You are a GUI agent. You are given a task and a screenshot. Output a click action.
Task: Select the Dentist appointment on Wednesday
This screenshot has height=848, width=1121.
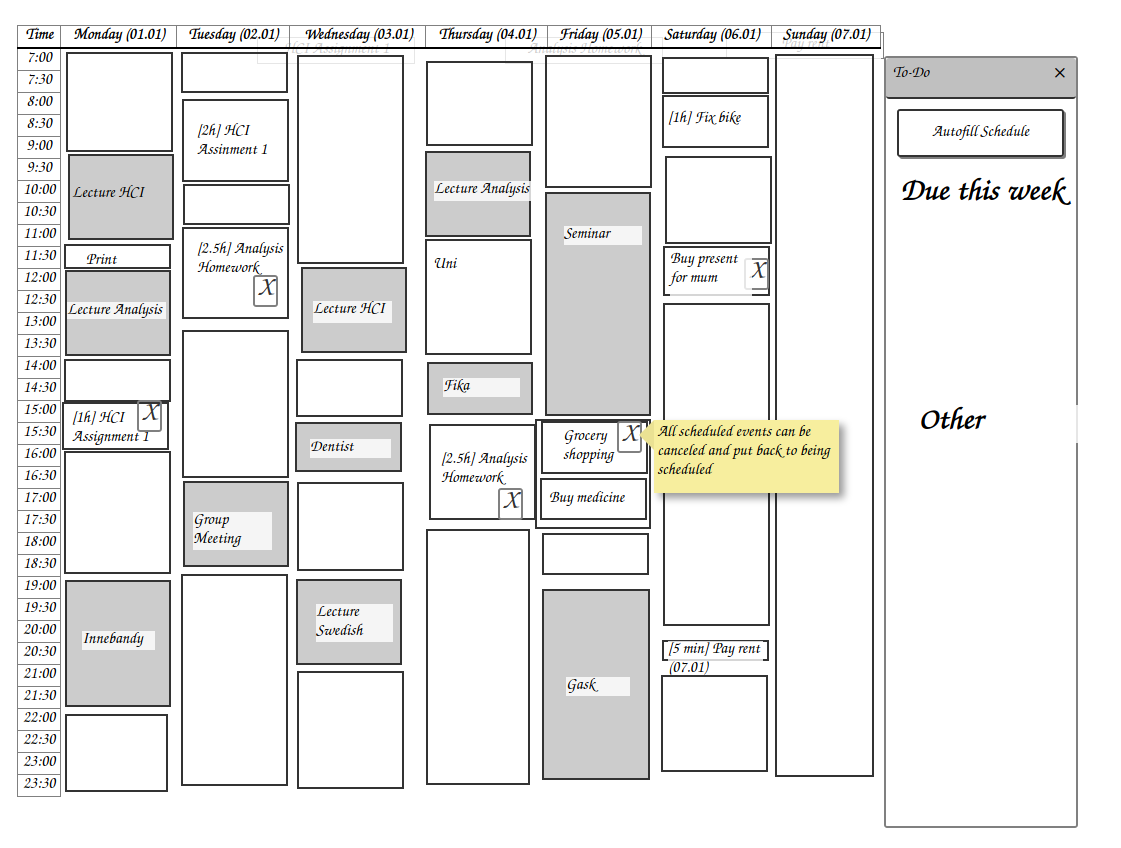coord(348,447)
